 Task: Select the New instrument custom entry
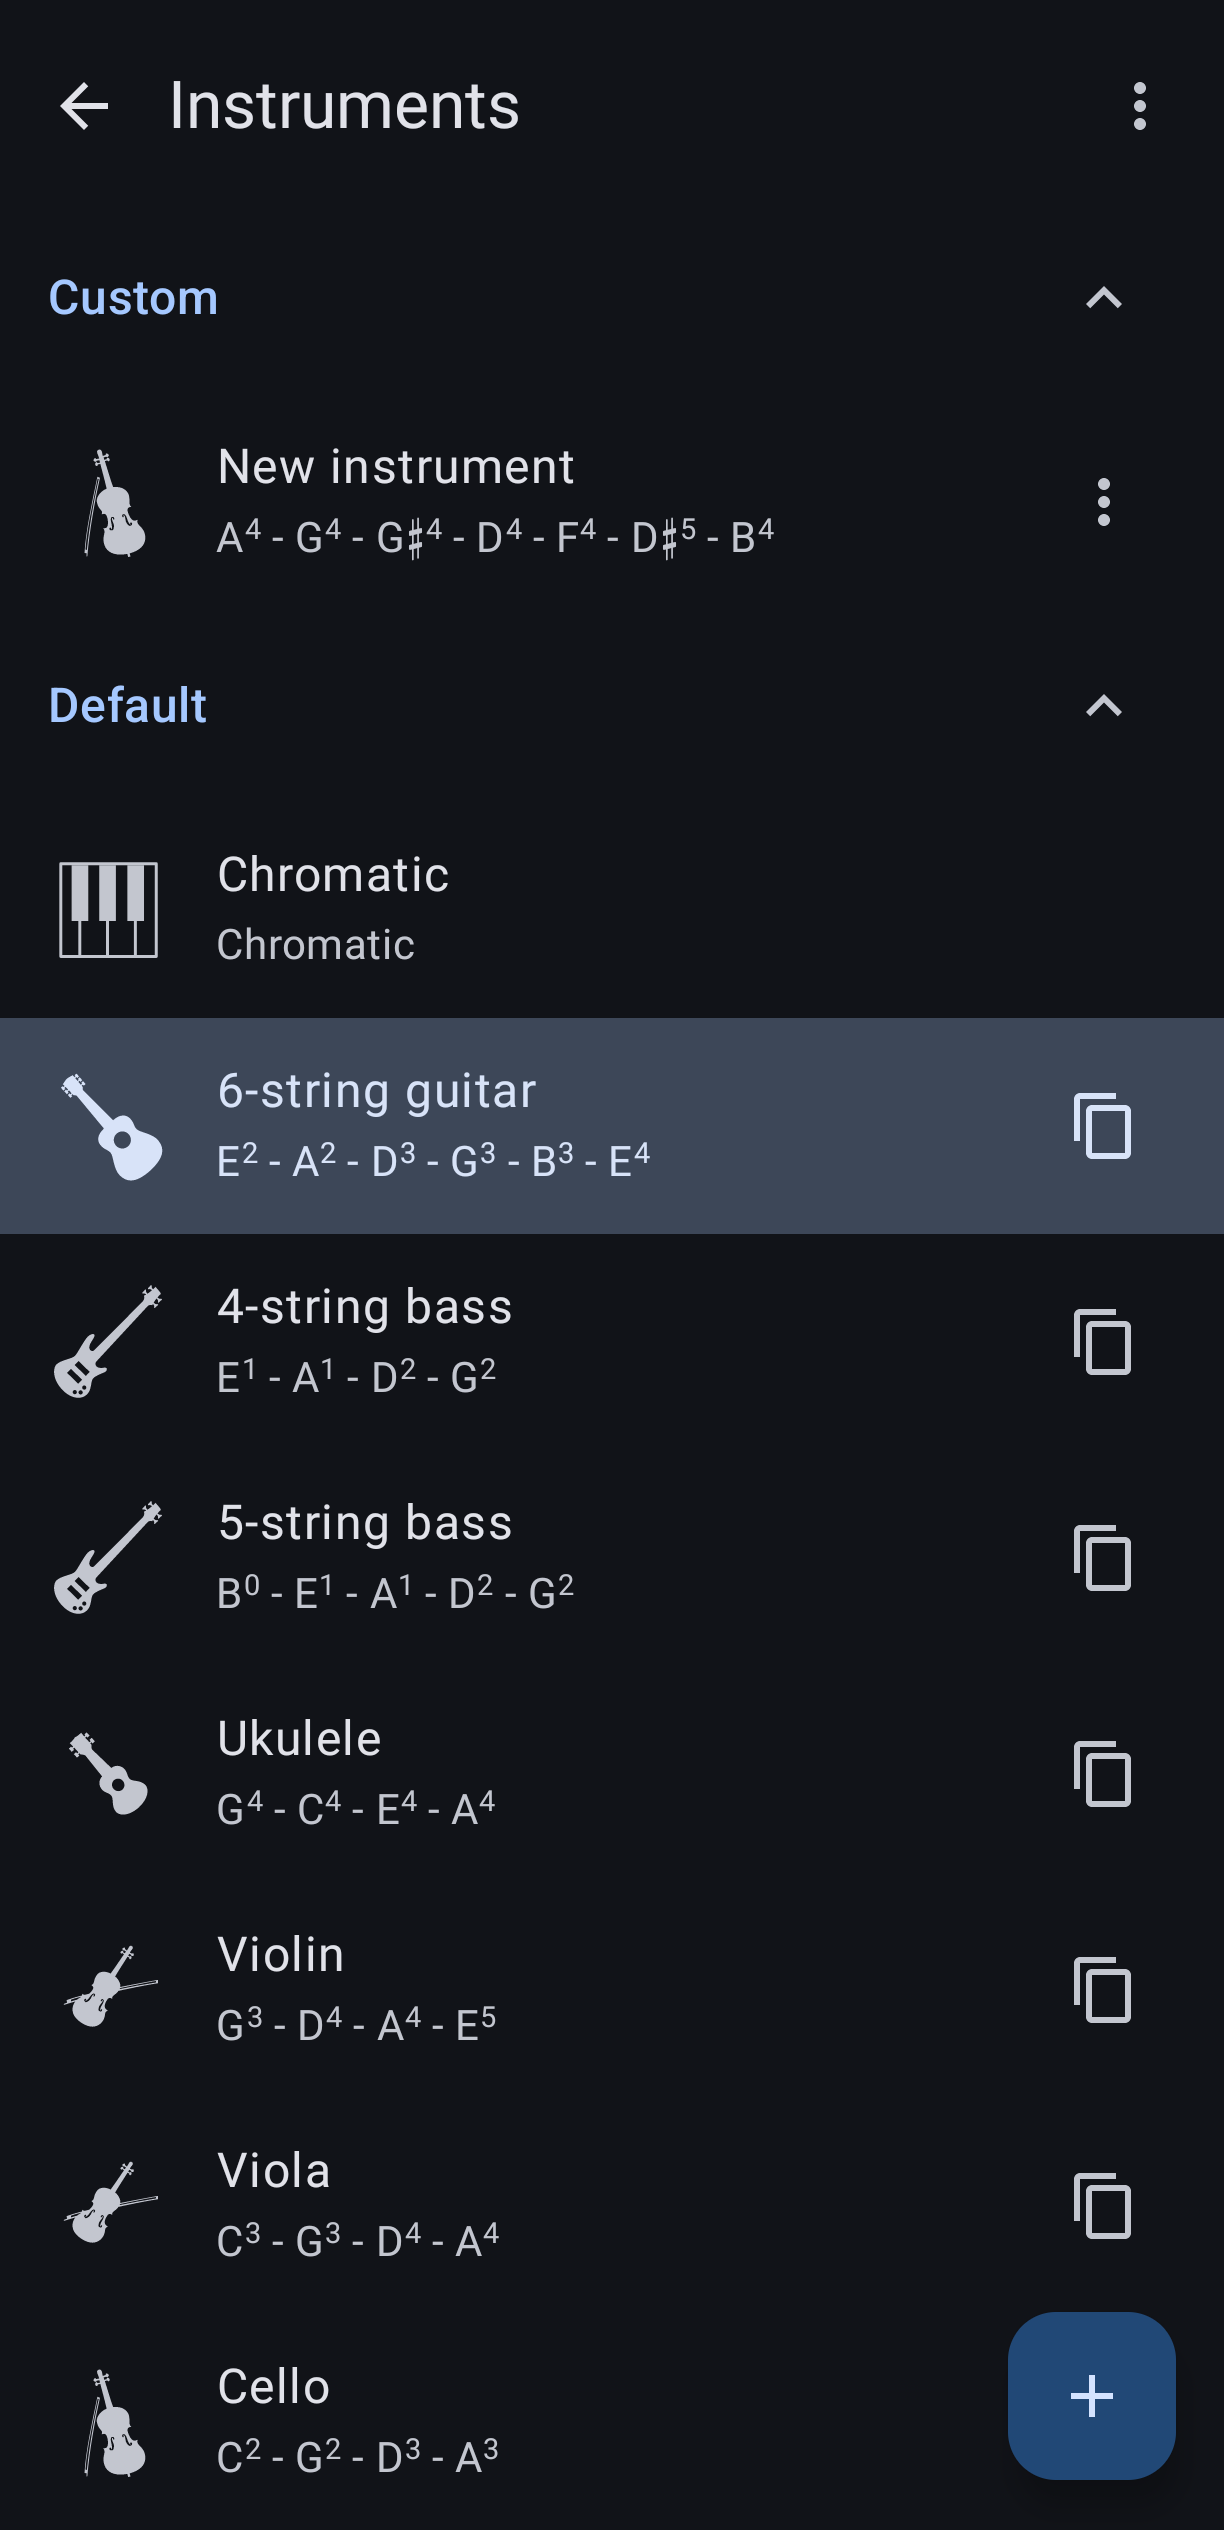(x=495, y=500)
